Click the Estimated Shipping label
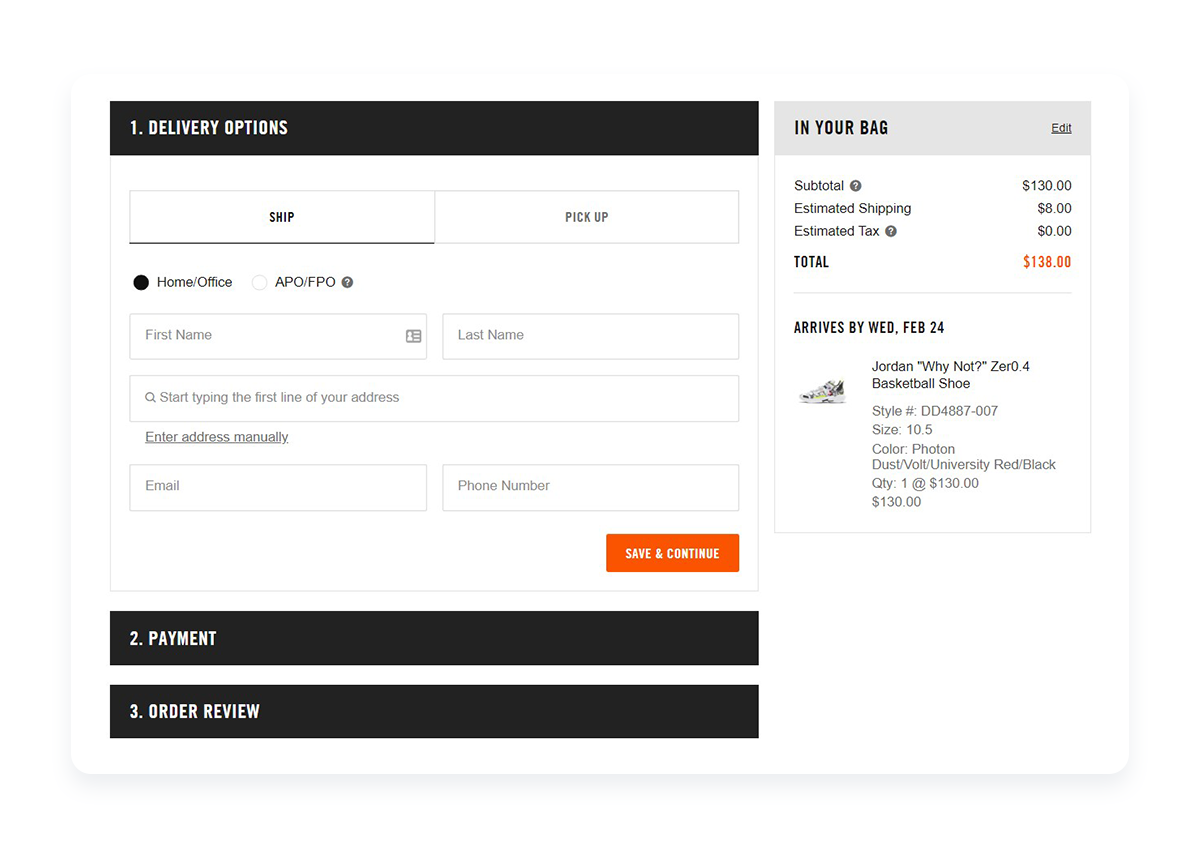This screenshot has height=850, width=1200. (852, 209)
